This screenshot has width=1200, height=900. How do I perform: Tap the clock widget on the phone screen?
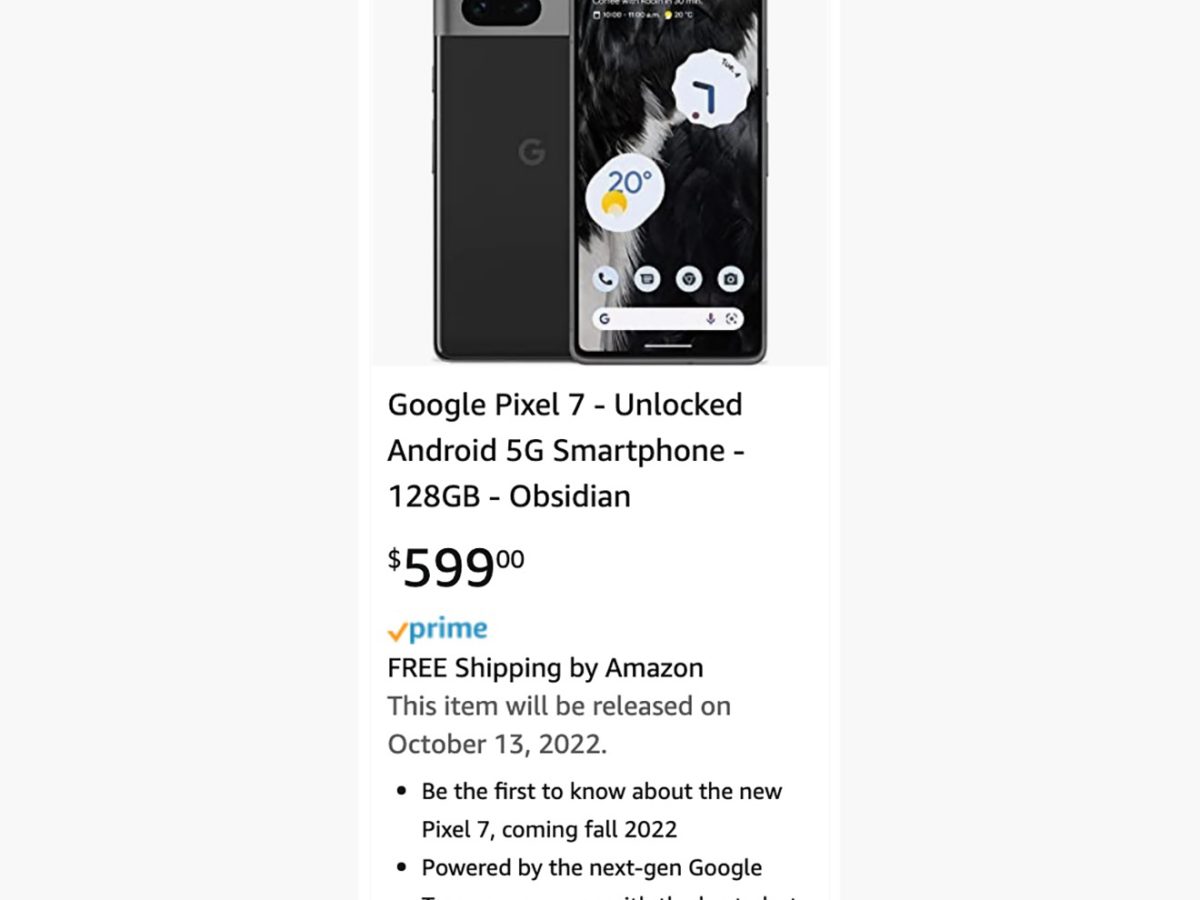click(x=710, y=93)
